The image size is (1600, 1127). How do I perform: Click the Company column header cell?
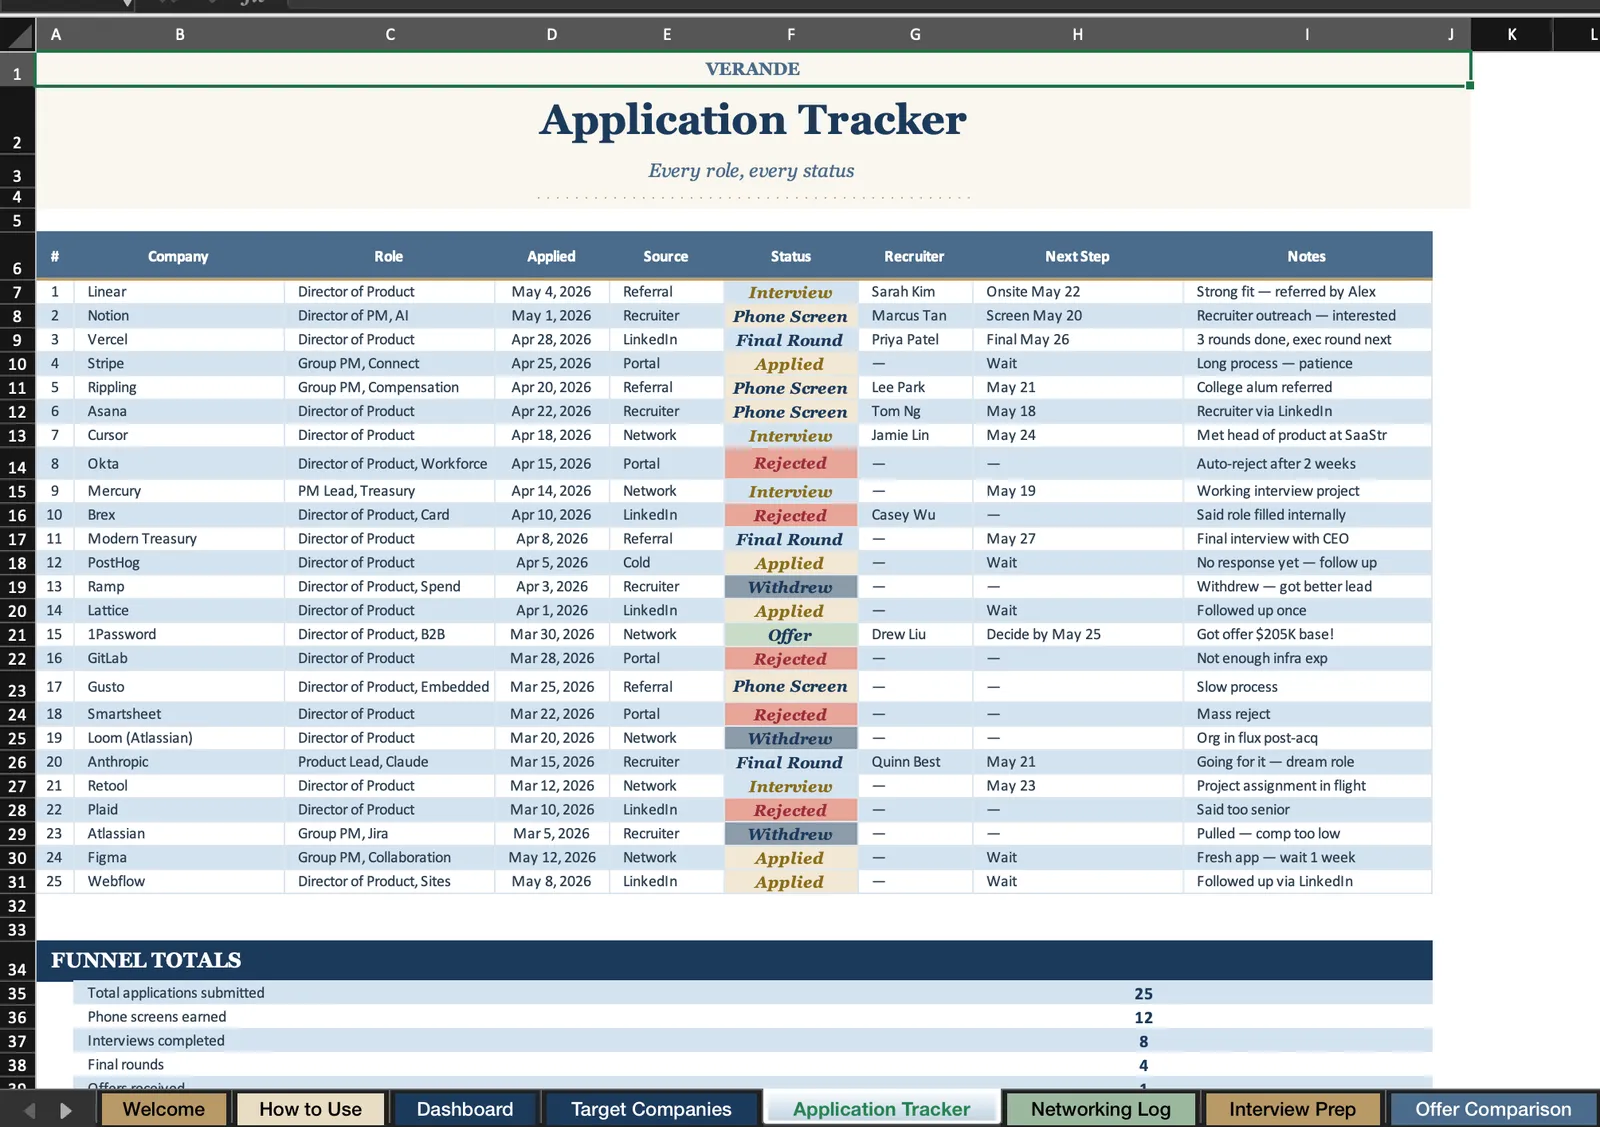point(178,256)
